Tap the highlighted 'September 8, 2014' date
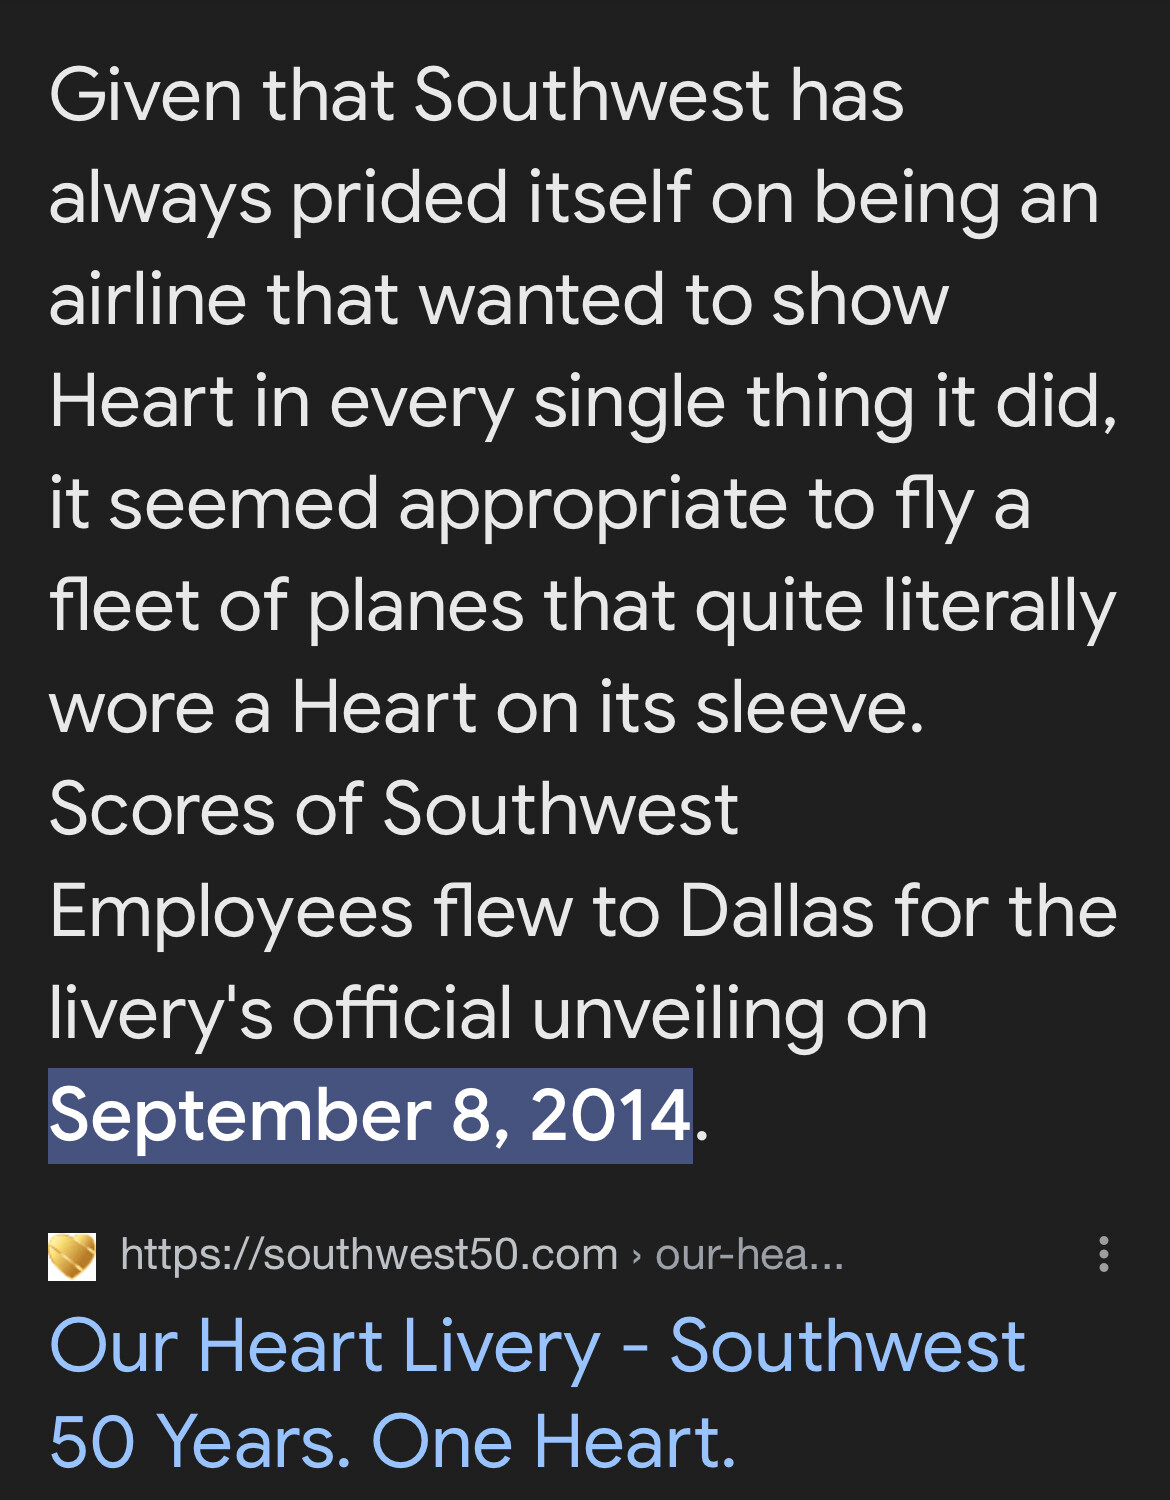The image size is (1170, 1500). point(370,1115)
